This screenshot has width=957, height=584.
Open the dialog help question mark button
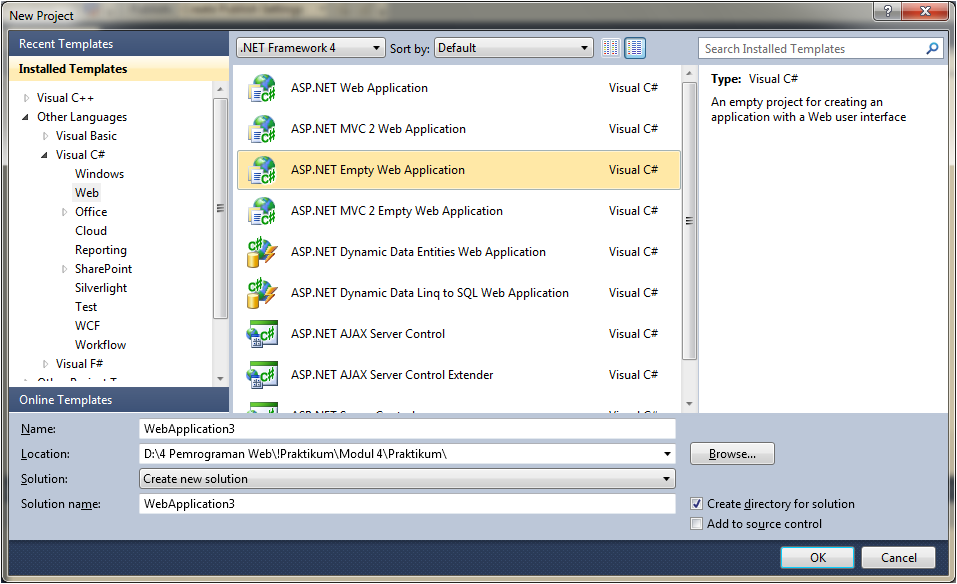click(887, 11)
